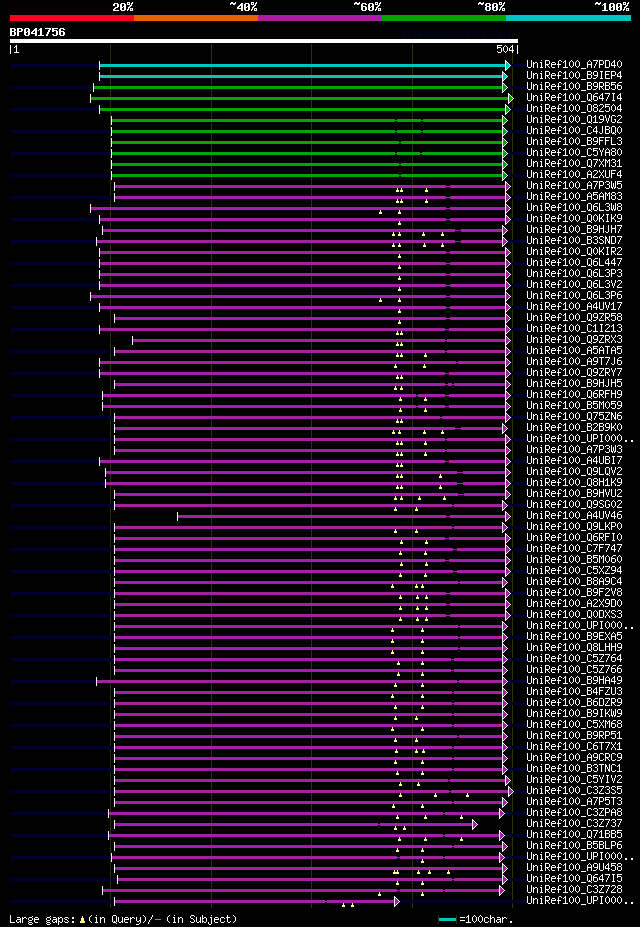The image size is (640, 927).
Task: Select the UniRef100_Q9ZR58 label
Action: pos(574,318)
